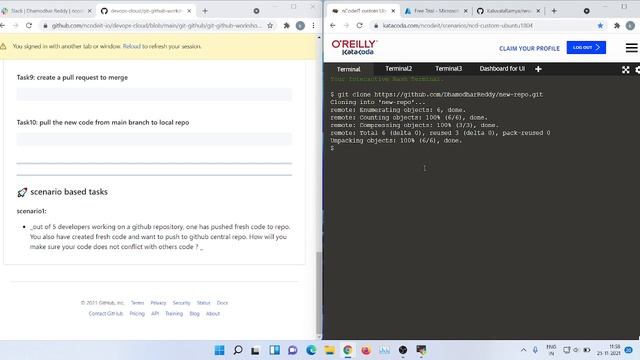This screenshot has width=640, height=360.
Task: Open Firefox from the taskbar
Action: click(x=366, y=350)
